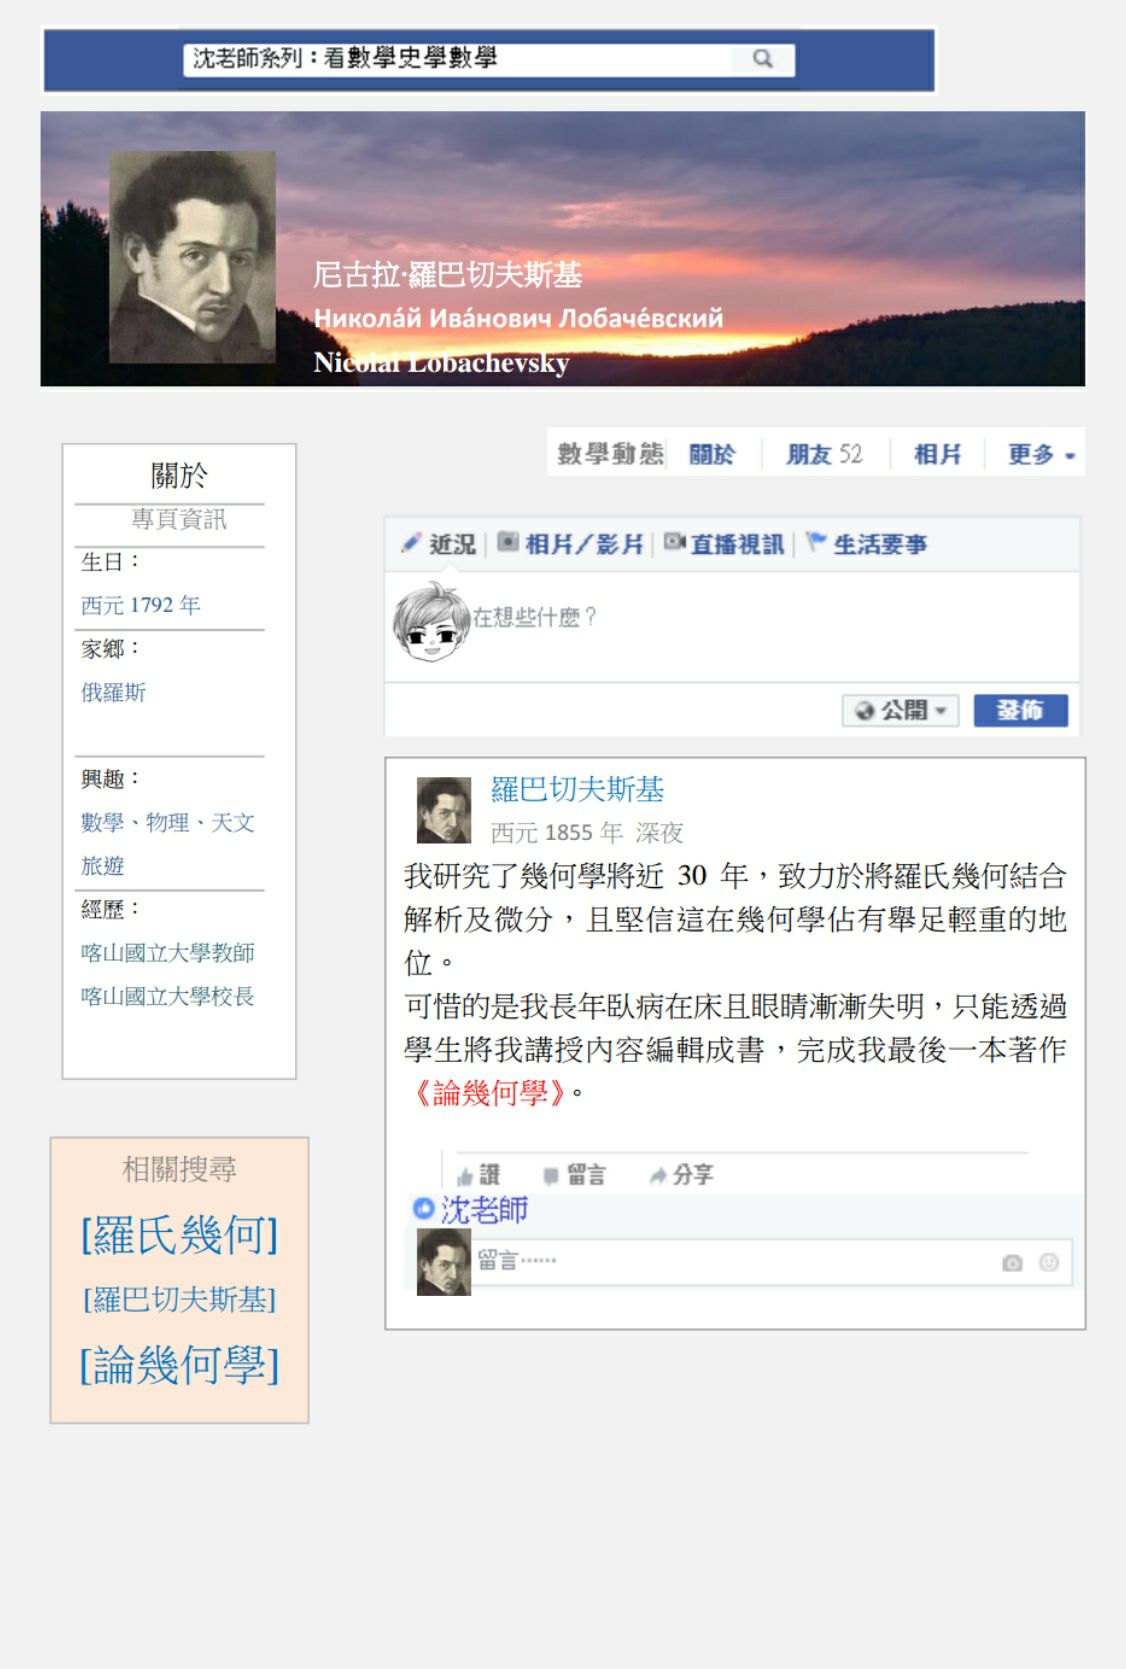Open the 朋友 52 tab
Viewport: 1126px width, 1669px height.
point(824,454)
